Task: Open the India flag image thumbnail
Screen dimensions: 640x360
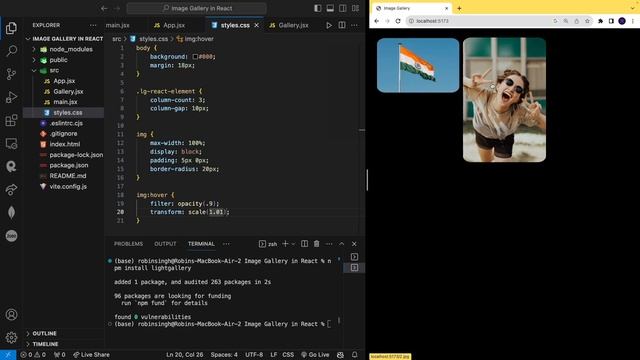Action: (418, 65)
